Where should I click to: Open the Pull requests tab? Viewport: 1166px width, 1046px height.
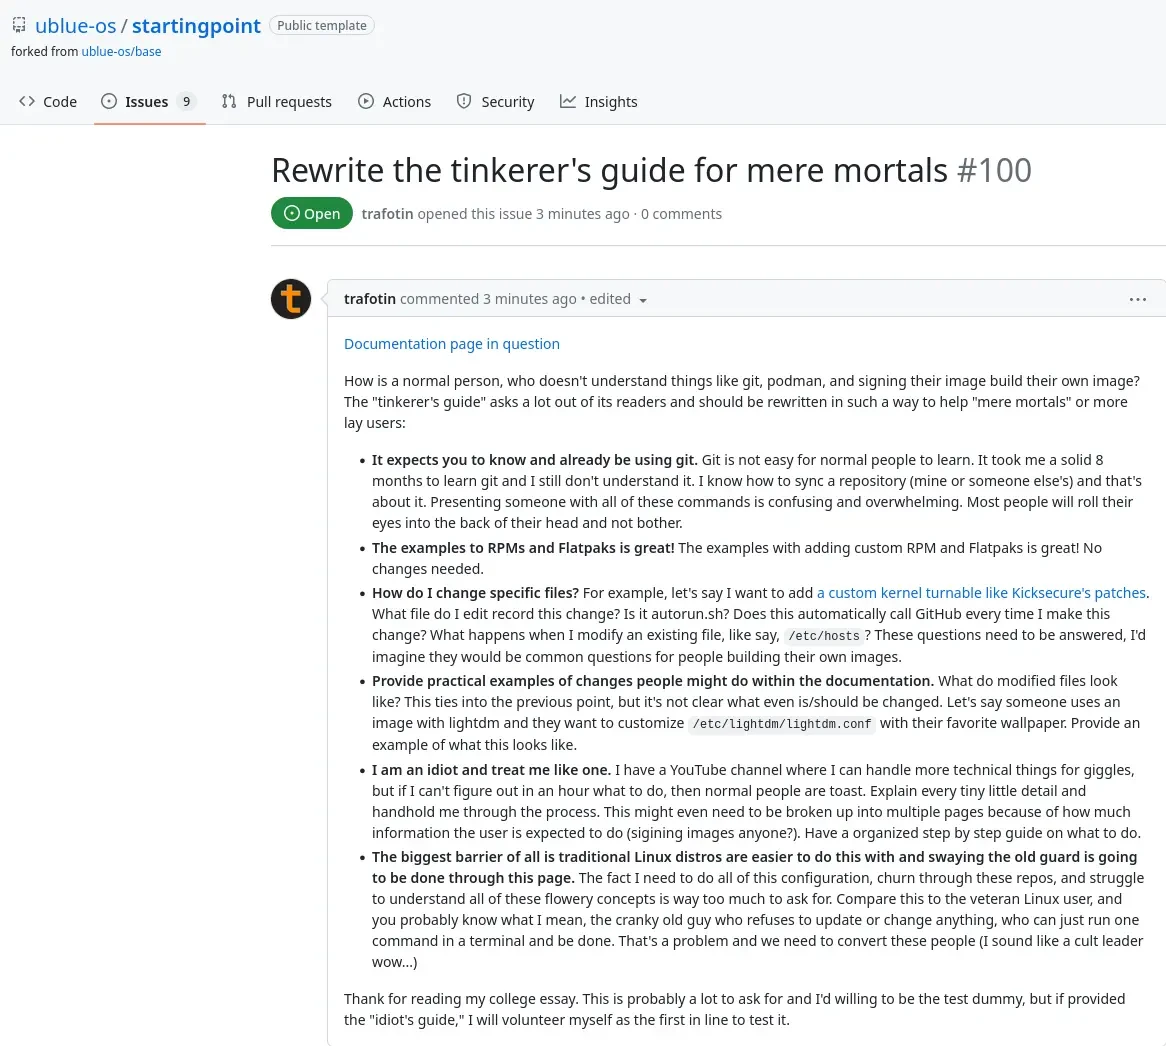tap(288, 102)
